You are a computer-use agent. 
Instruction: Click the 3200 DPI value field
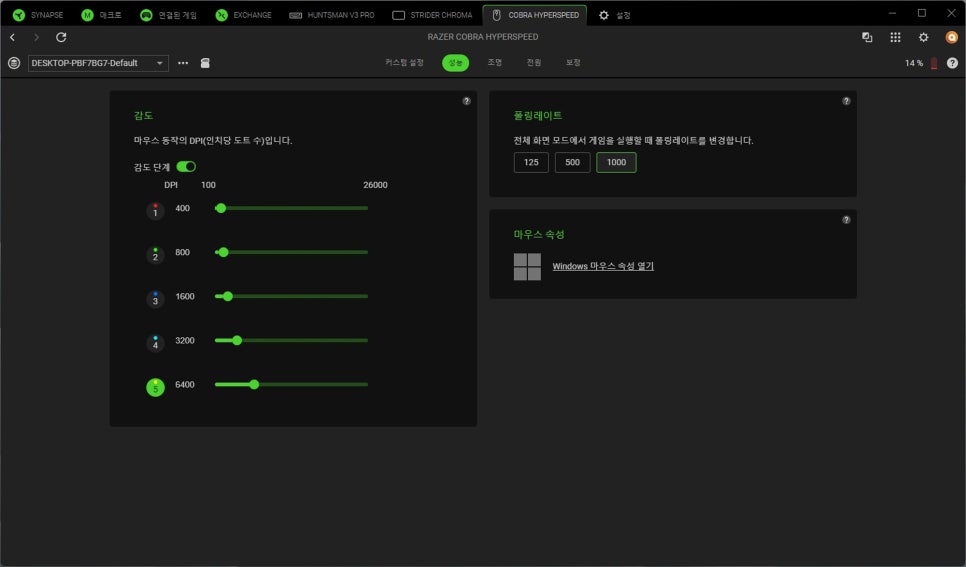pos(185,340)
